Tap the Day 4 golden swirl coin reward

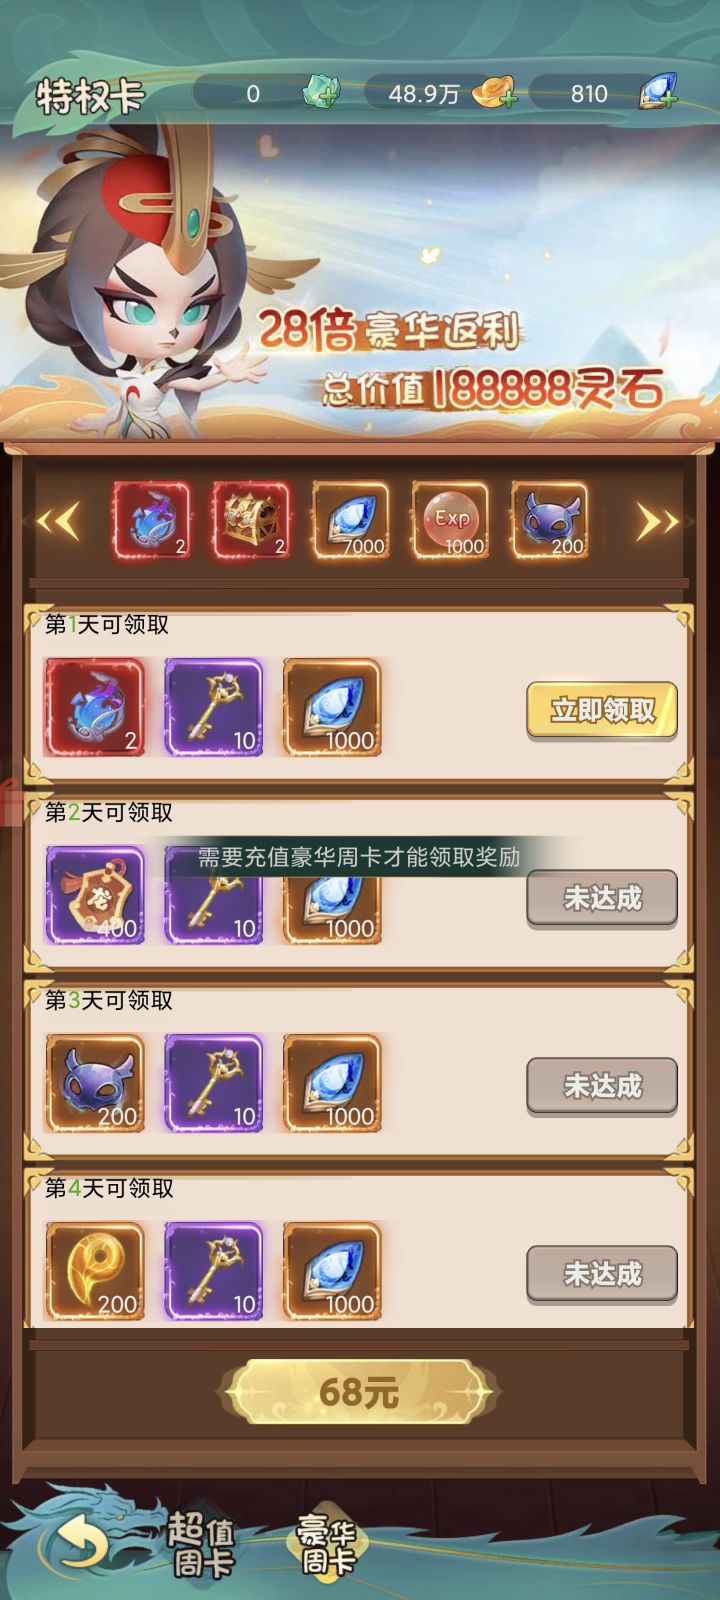coord(94,1271)
